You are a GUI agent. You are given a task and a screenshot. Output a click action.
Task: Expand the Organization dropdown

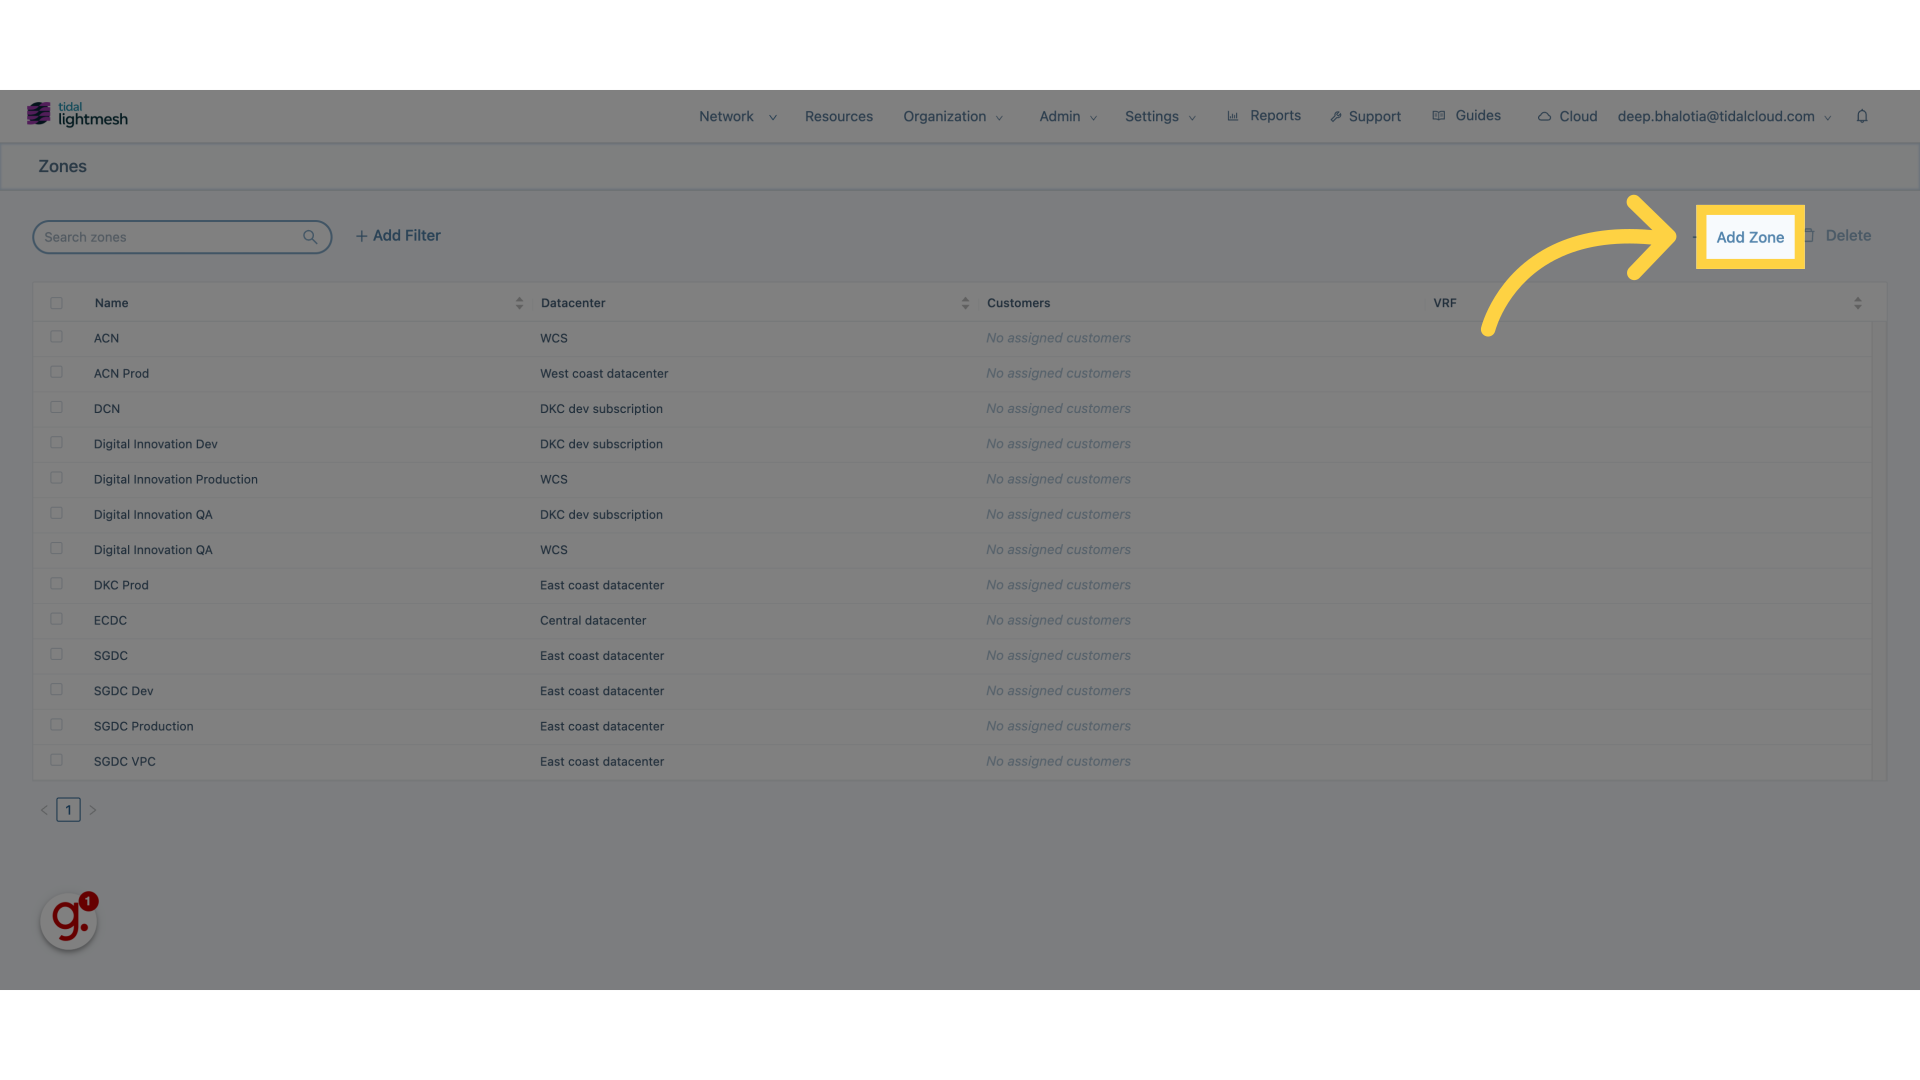click(x=952, y=116)
